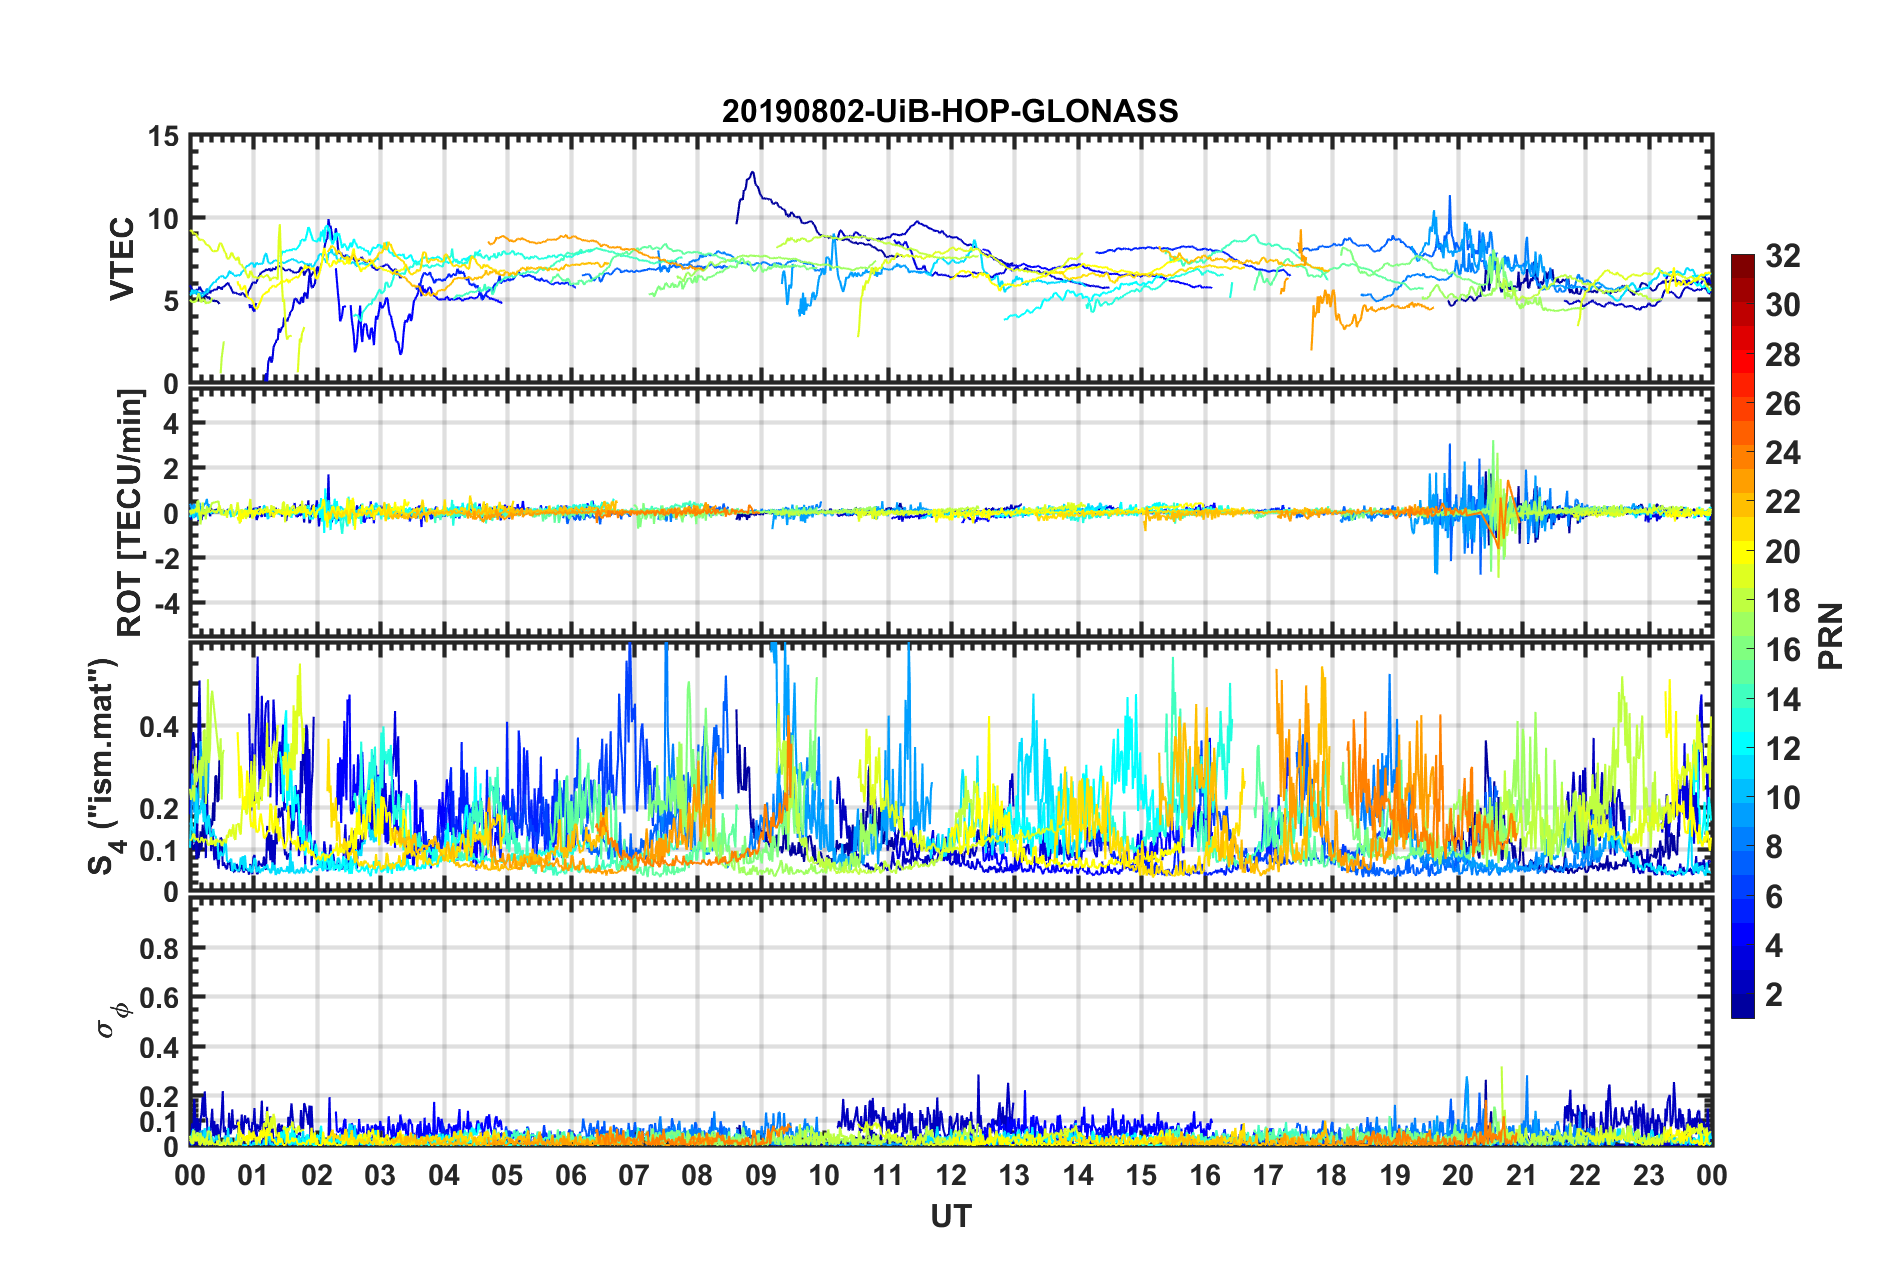Image resolution: width=1902 pixels, height=1272 pixels.
Task: Click the colorbar tick label 28
Action: (1782, 355)
